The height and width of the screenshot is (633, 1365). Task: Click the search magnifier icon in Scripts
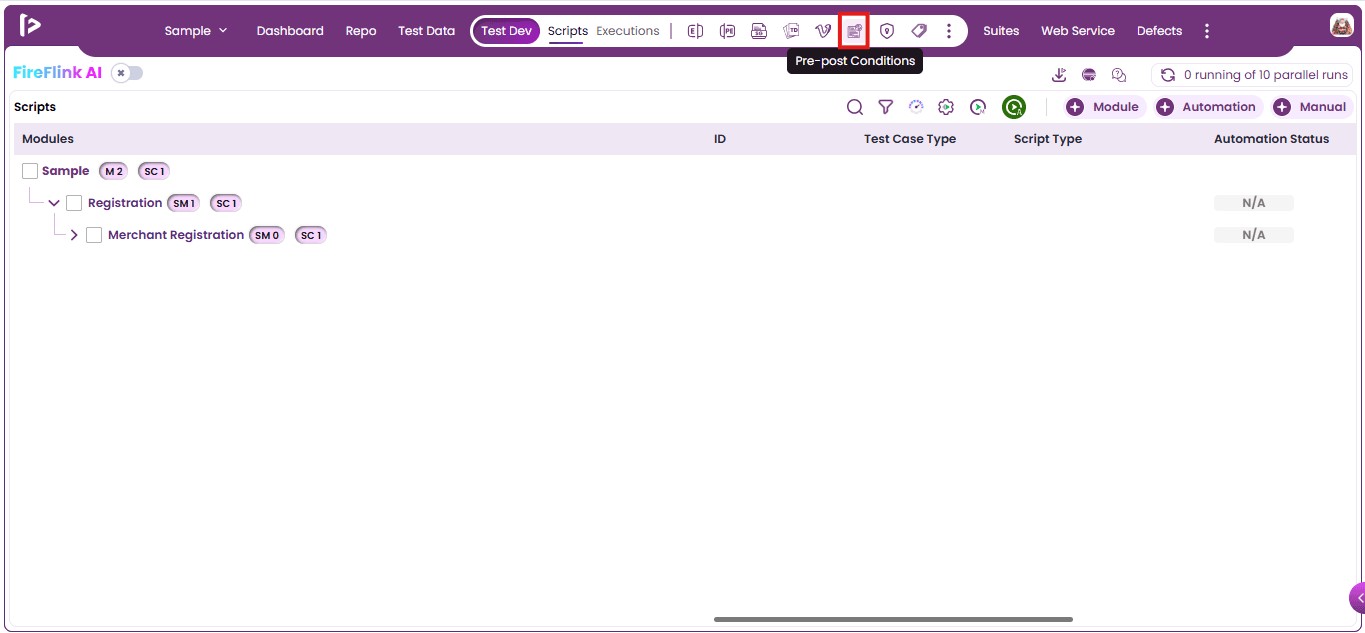pos(855,107)
